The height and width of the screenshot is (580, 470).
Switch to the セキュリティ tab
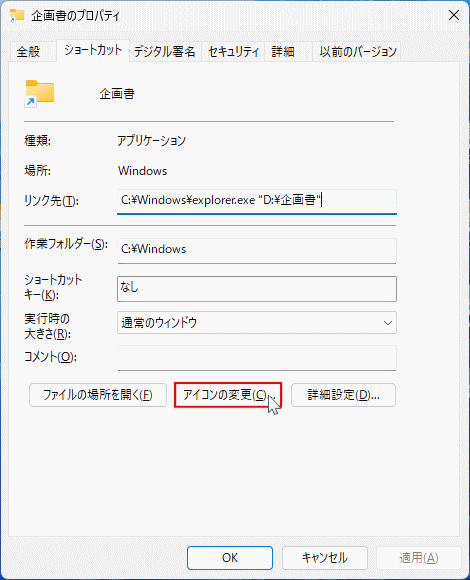tap(233, 51)
